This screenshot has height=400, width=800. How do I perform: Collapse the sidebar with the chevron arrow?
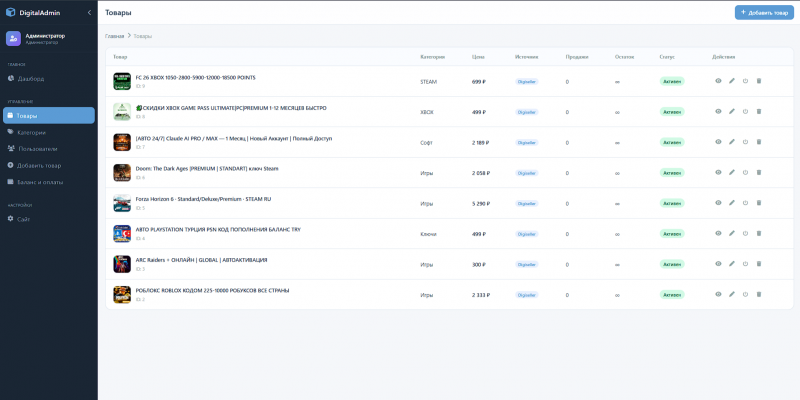point(89,12)
